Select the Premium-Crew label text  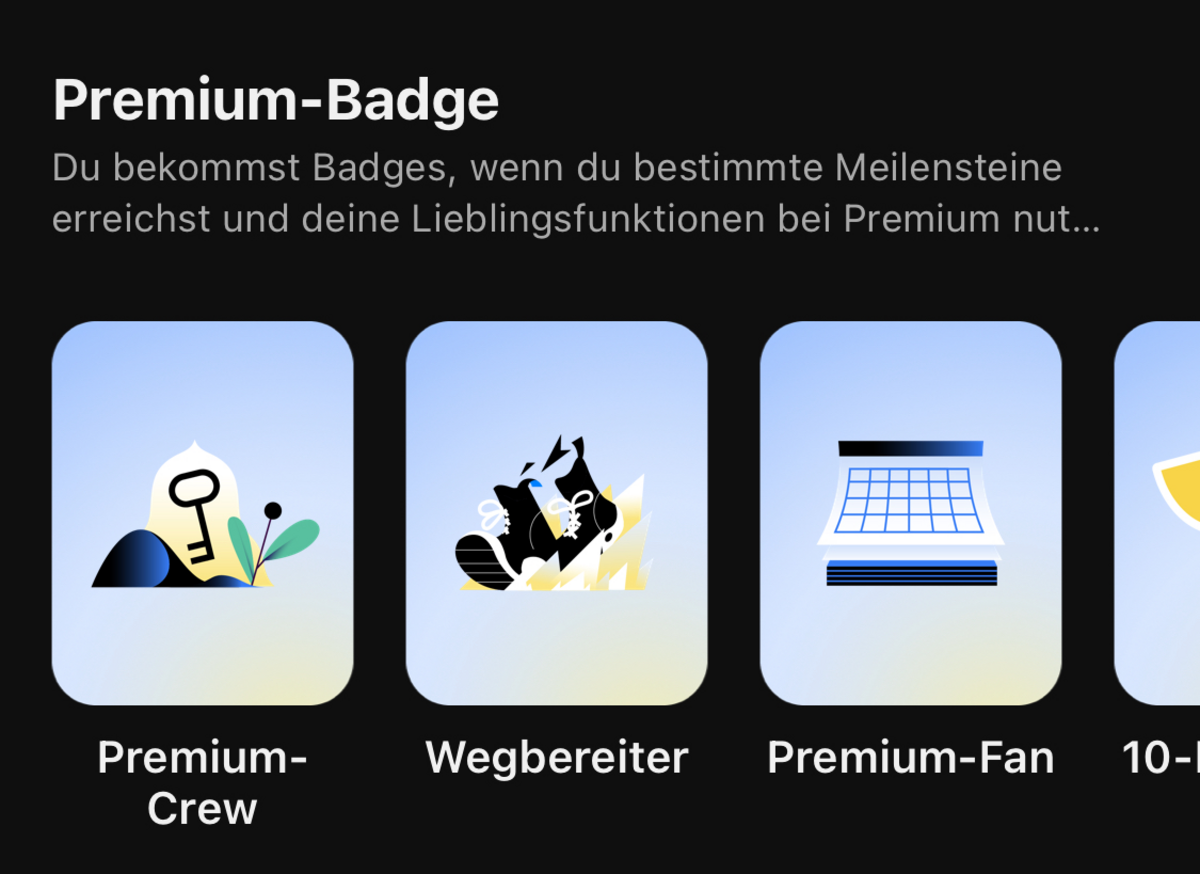coord(202,783)
